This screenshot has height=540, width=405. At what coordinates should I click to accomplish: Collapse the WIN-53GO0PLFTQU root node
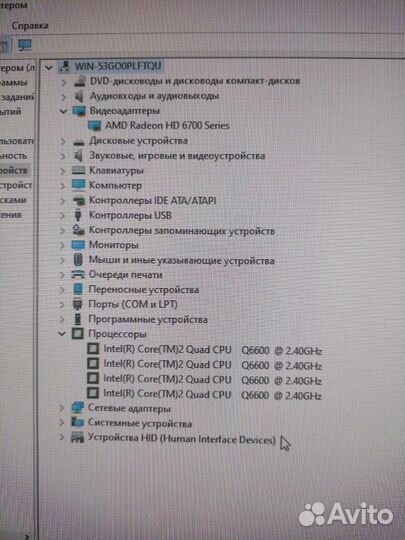tap(49, 68)
